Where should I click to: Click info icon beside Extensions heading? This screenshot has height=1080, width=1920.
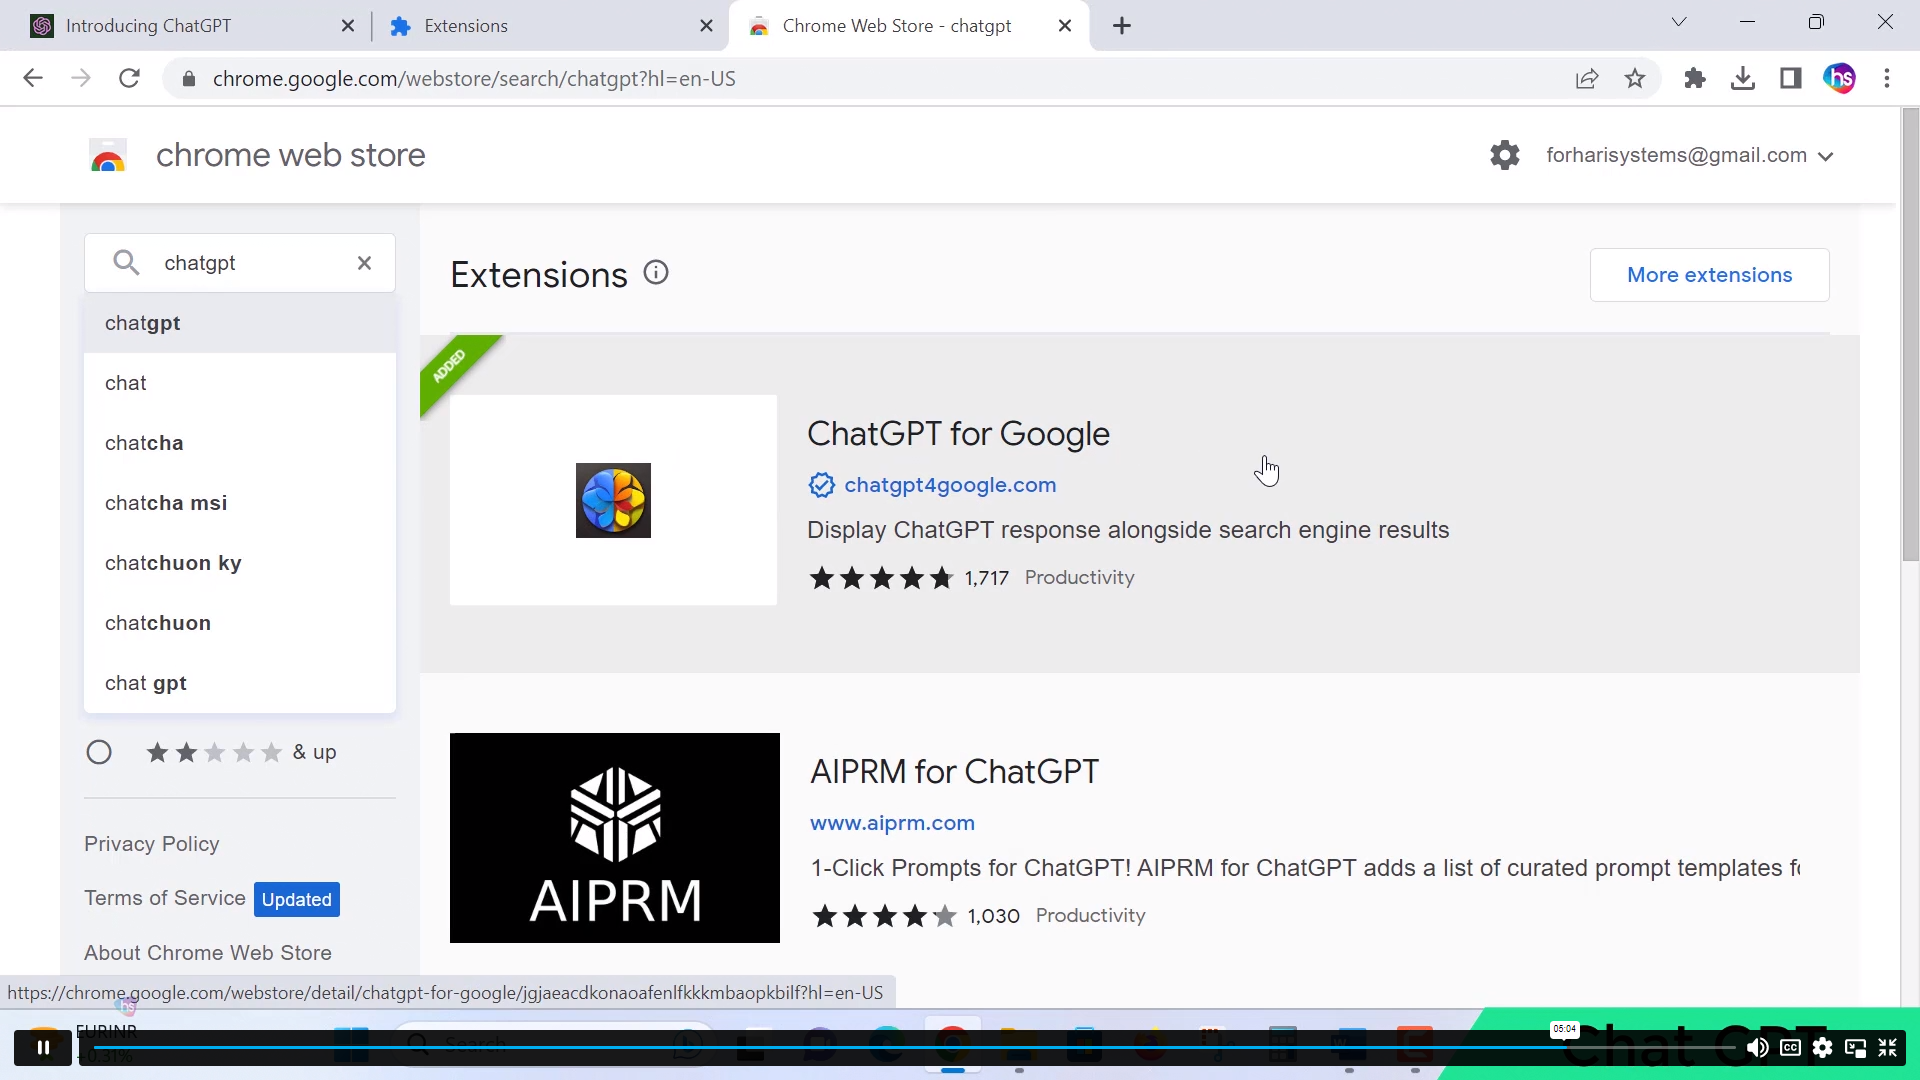pos(656,273)
